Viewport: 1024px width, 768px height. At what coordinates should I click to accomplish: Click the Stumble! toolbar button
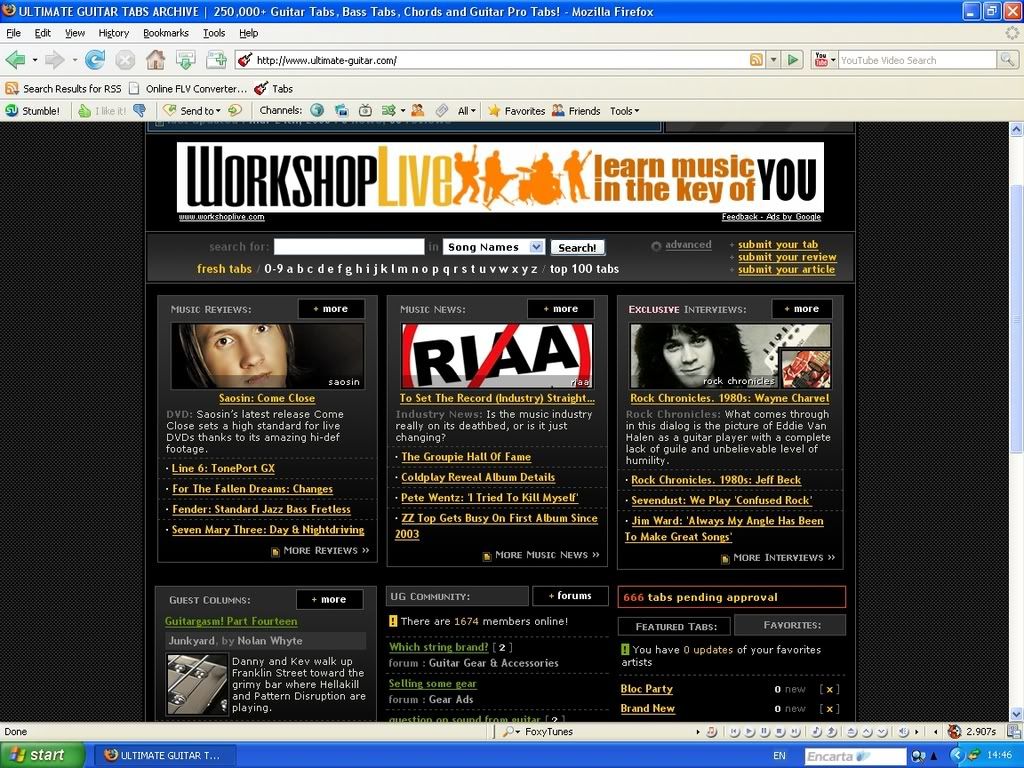[x=33, y=111]
